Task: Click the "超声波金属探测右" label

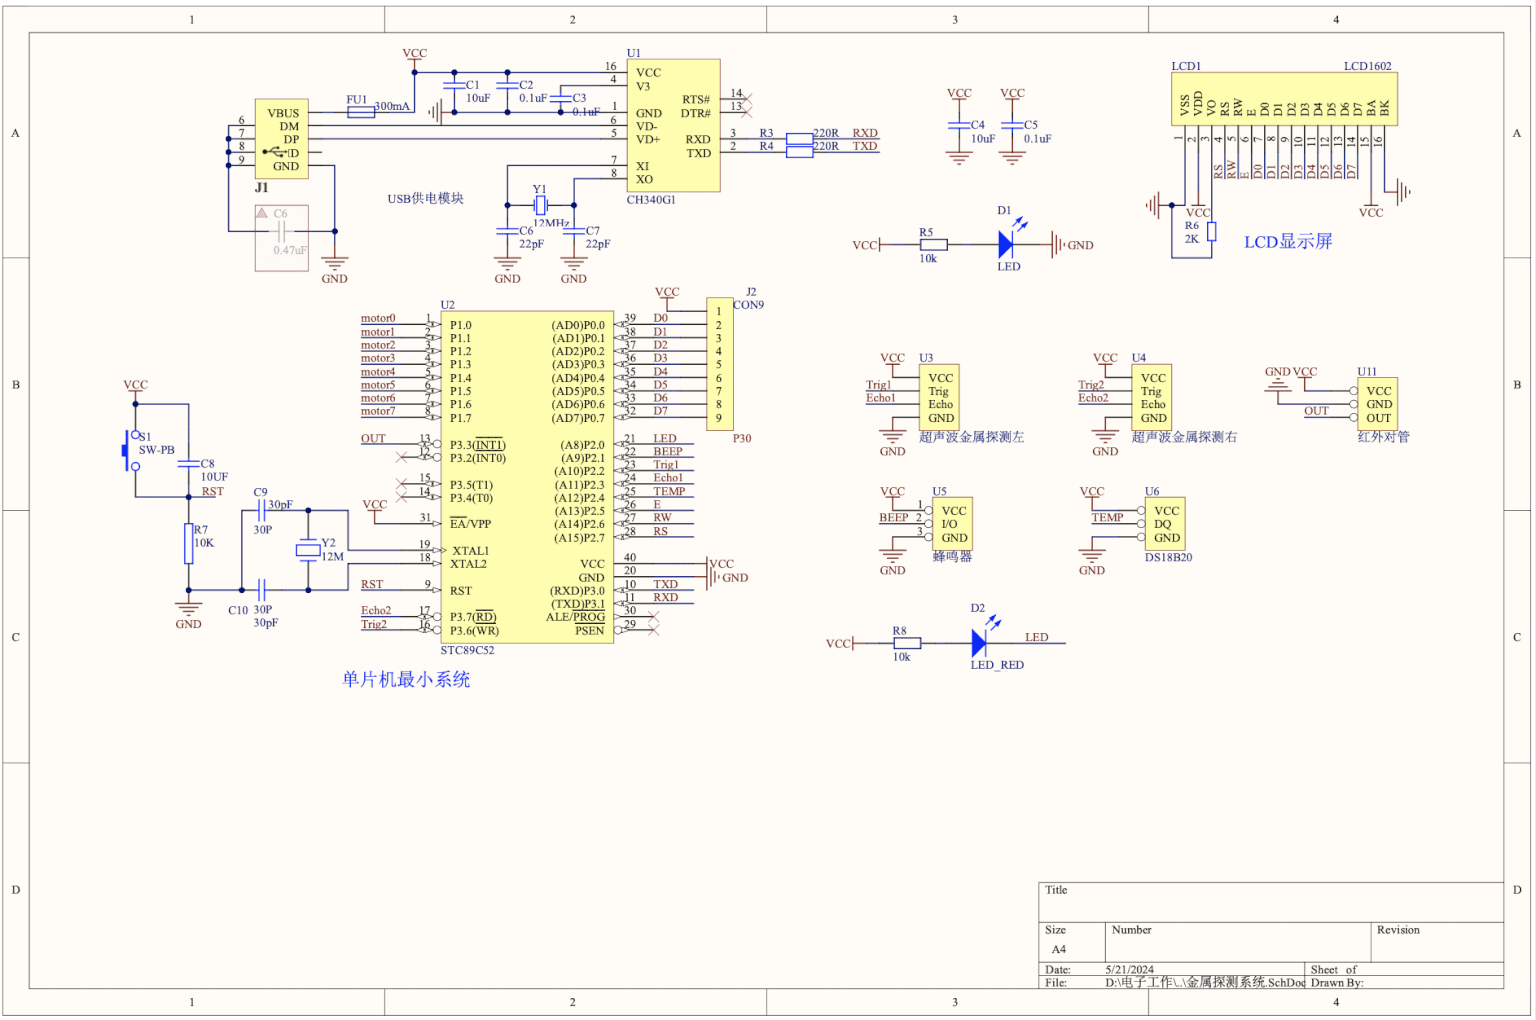Action: click(x=1184, y=437)
